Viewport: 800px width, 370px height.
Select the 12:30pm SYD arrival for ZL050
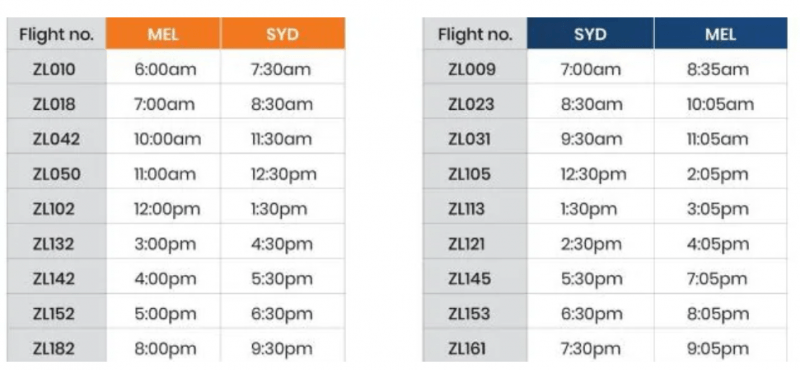[x=283, y=174]
